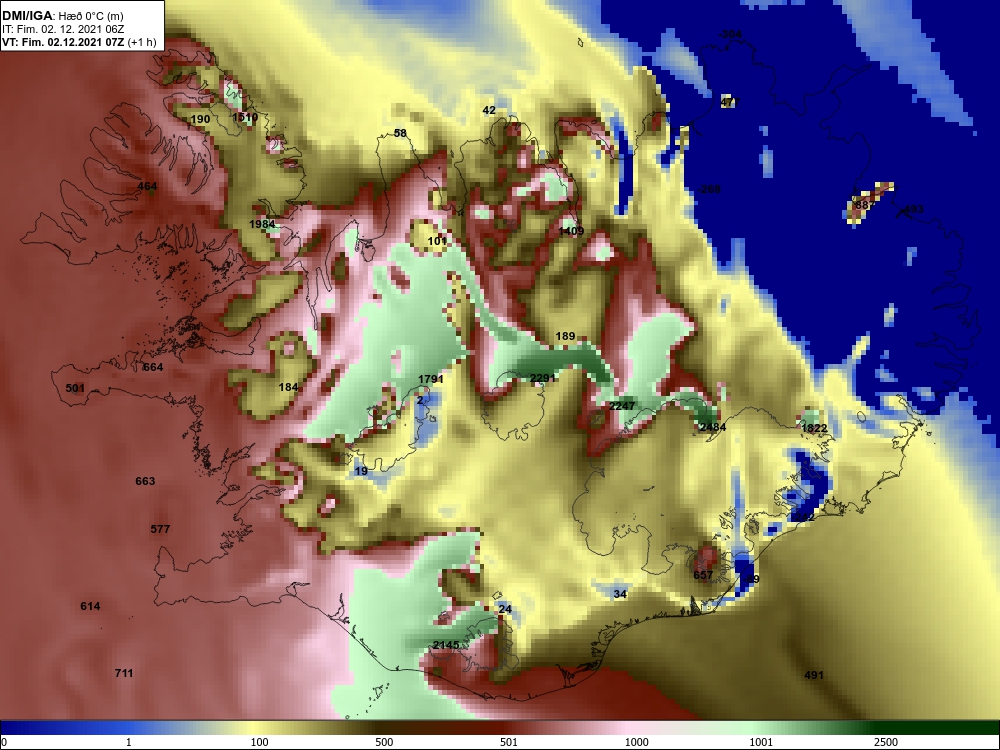Click the map value 2145
This screenshot has height=750, width=1000.
tap(446, 645)
